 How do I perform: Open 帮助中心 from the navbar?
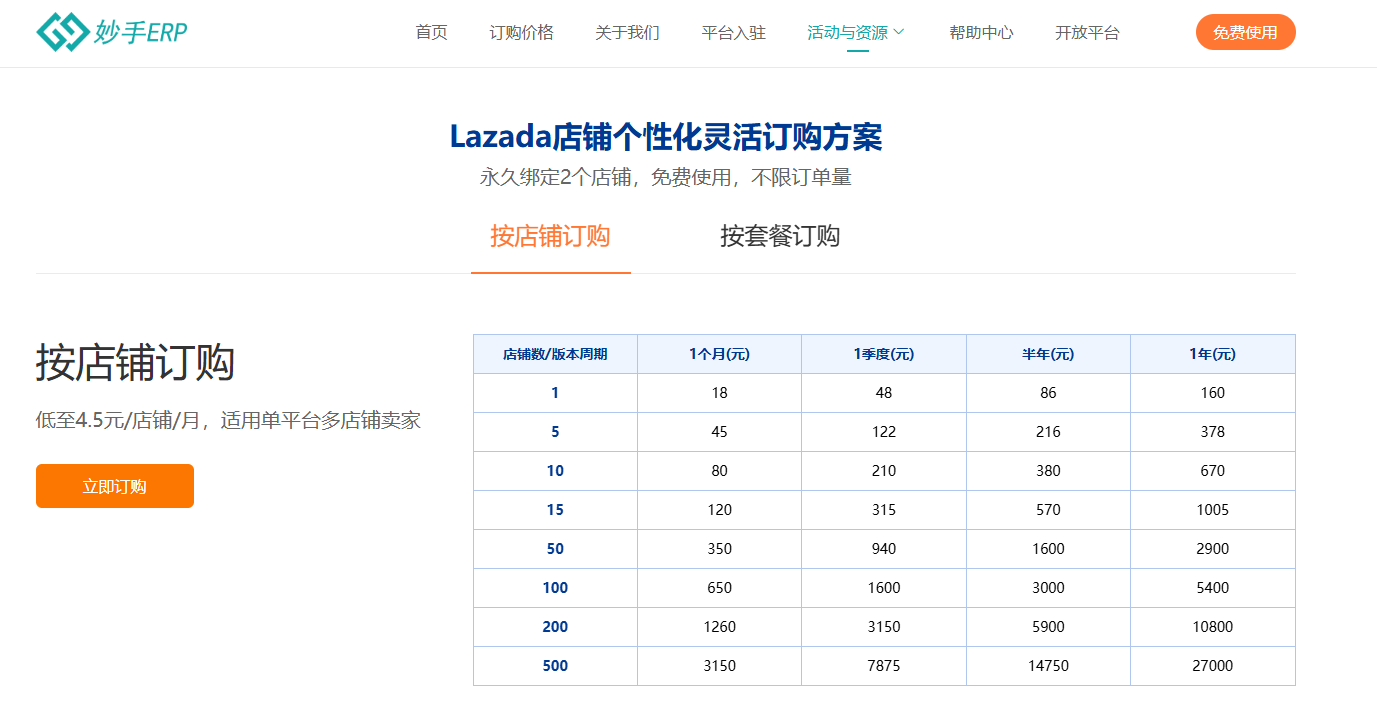[981, 33]
